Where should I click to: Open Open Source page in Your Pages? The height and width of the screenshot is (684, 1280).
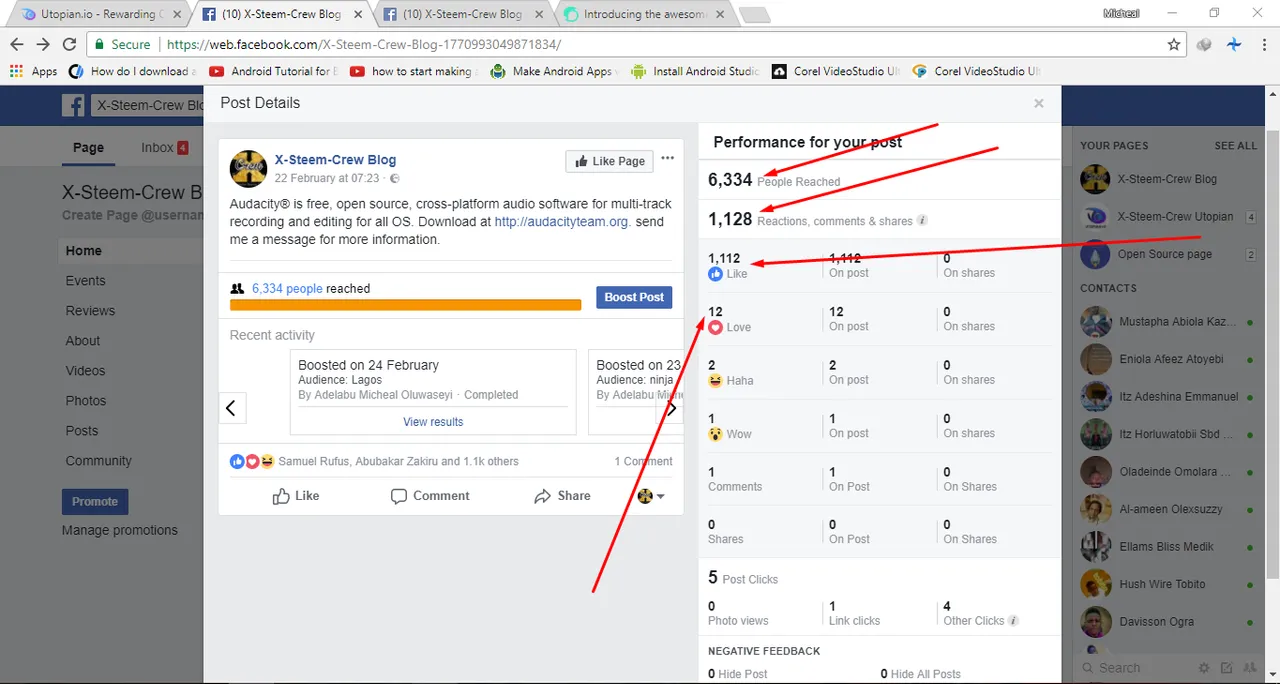tap(1168, 254)
